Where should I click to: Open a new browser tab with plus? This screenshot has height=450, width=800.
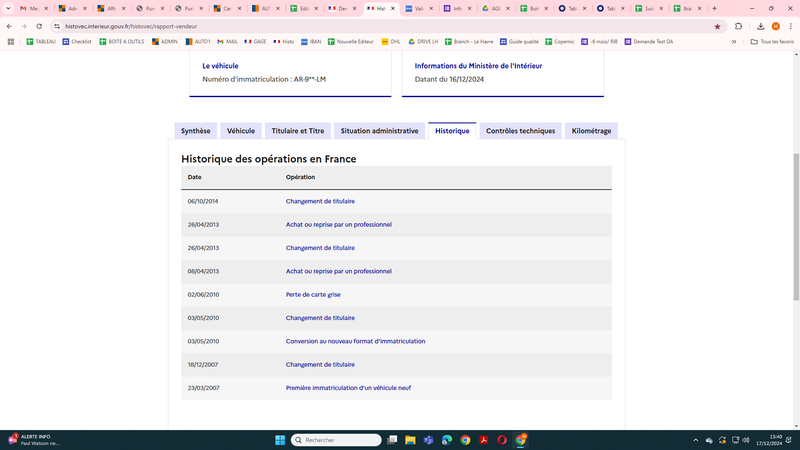(714, 8)
